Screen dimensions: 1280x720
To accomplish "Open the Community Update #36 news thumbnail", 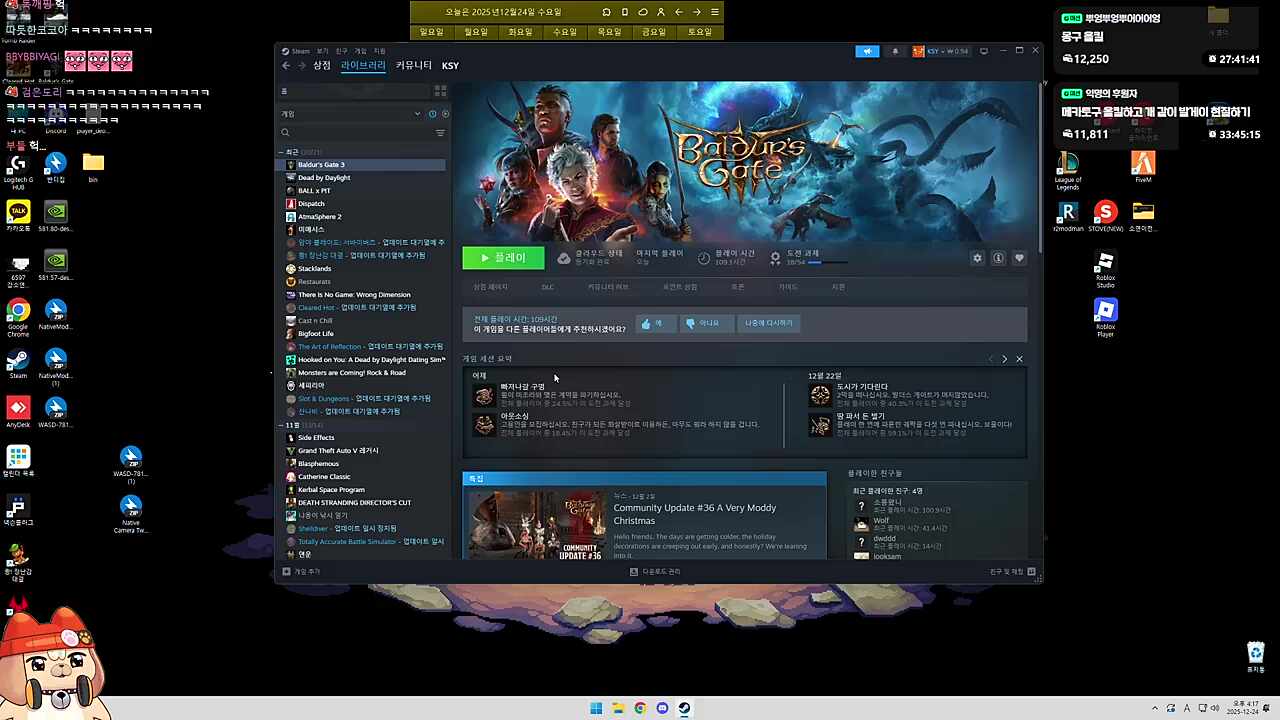I will point(538,524).
